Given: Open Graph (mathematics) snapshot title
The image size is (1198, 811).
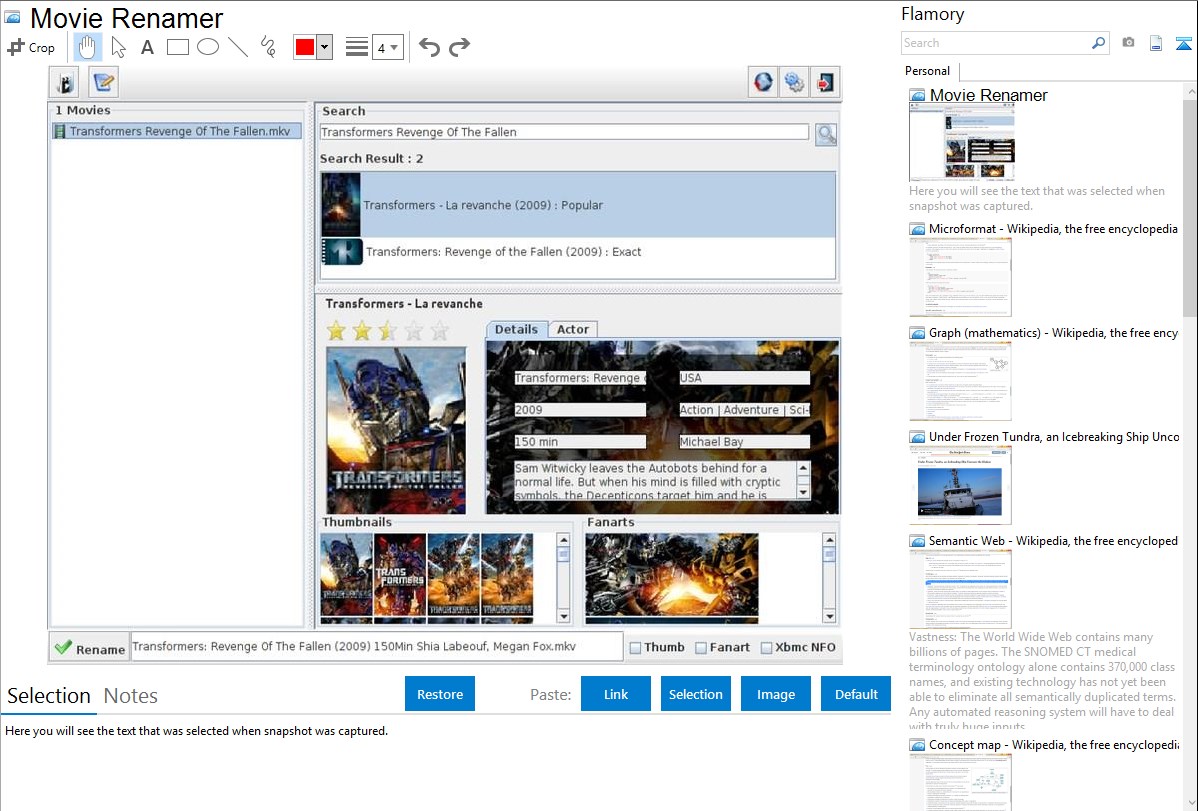Looking at the screenshot, I should pyautogui.click(x=1053, y=333).
